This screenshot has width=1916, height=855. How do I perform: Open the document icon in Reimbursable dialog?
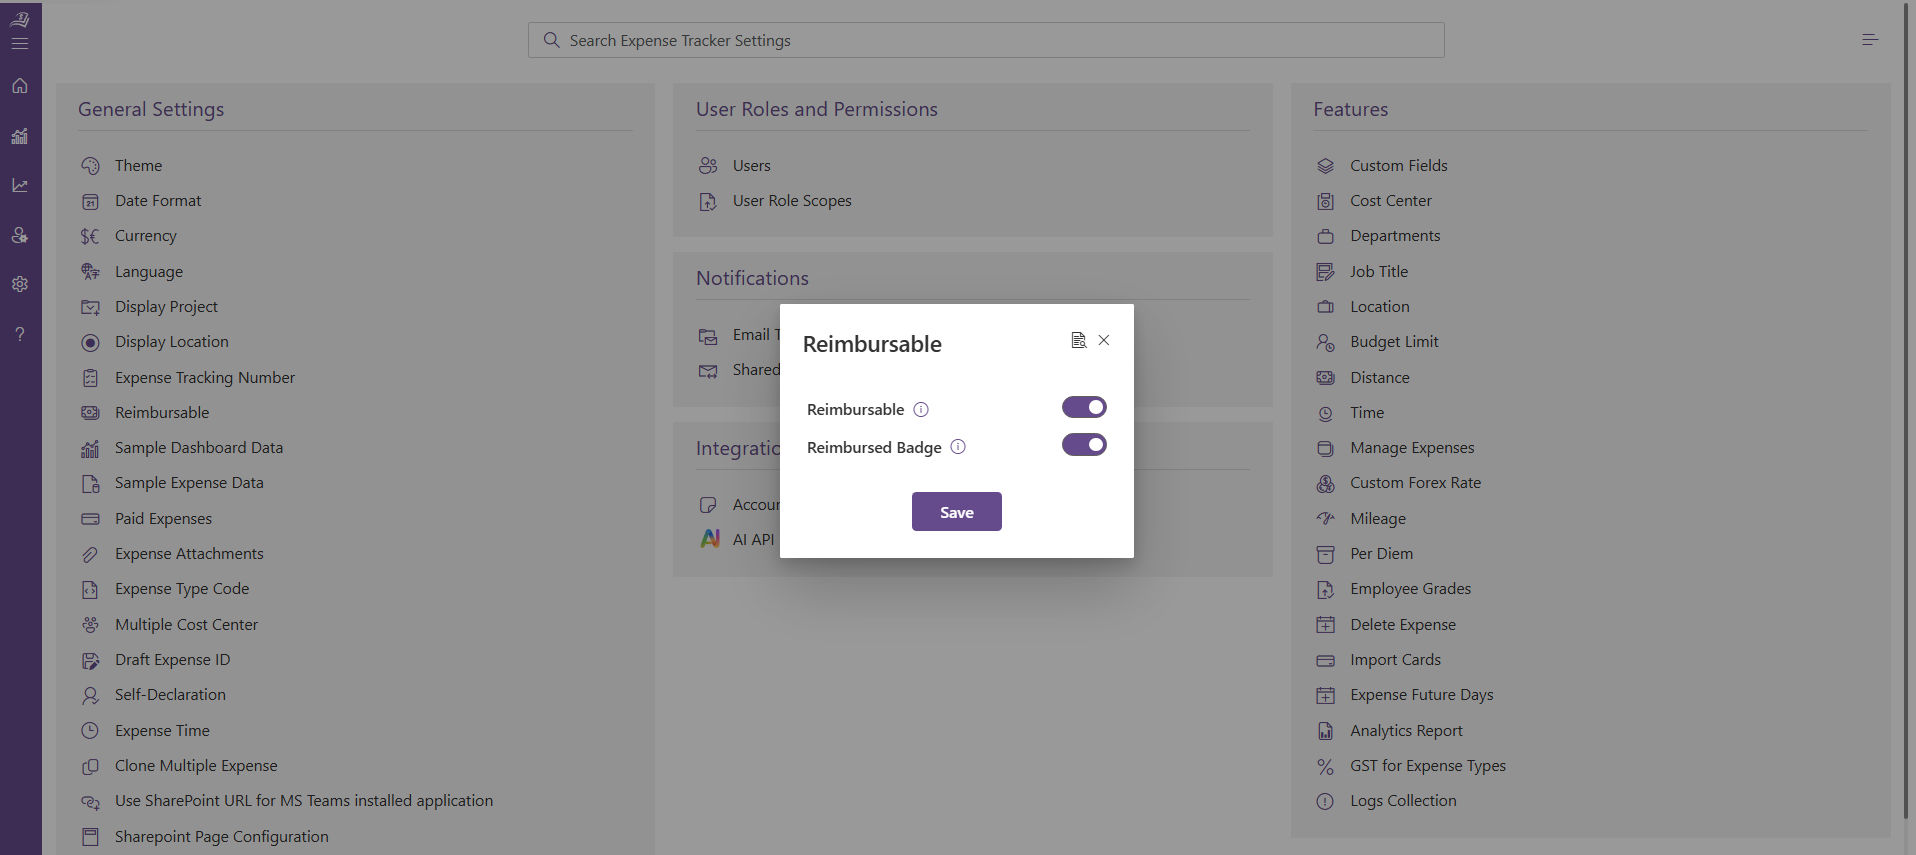click(1078, 340)
